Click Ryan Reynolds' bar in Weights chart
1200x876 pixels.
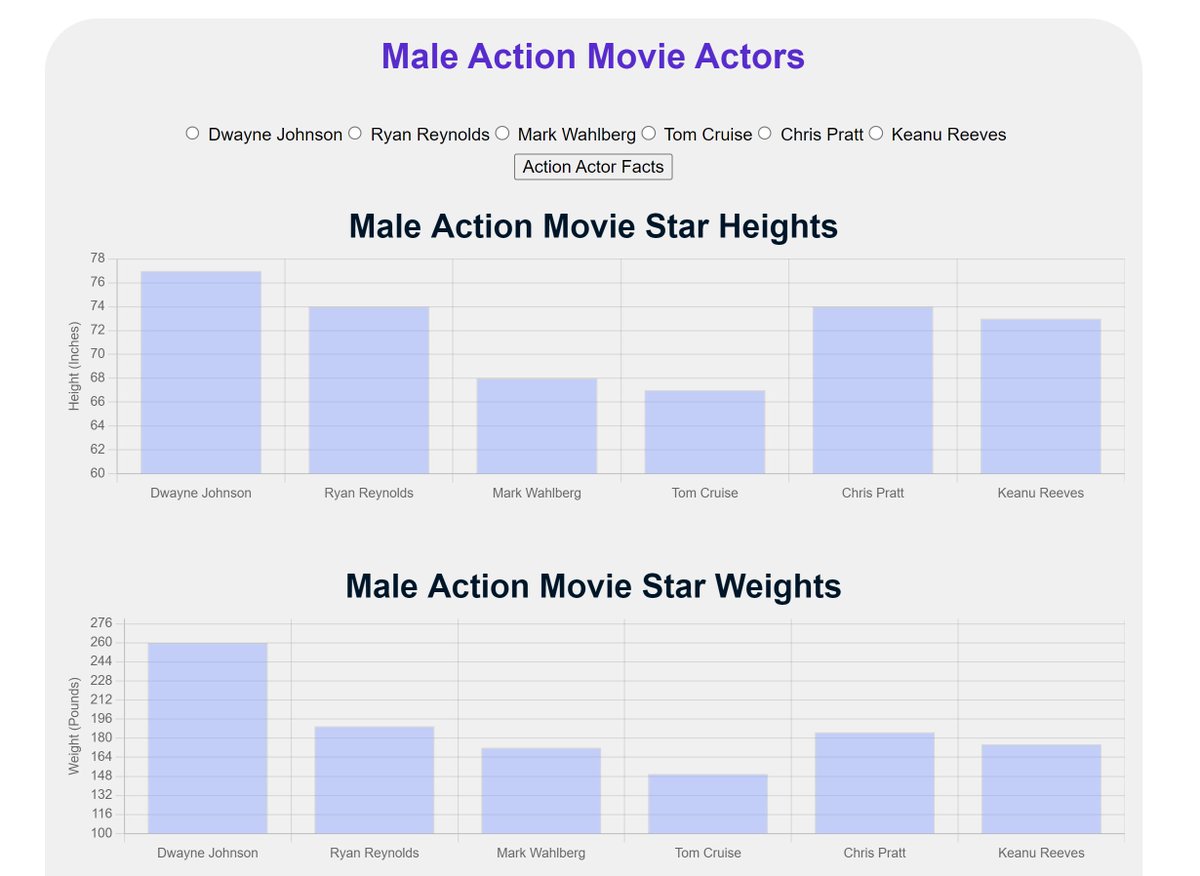point(374,780)
